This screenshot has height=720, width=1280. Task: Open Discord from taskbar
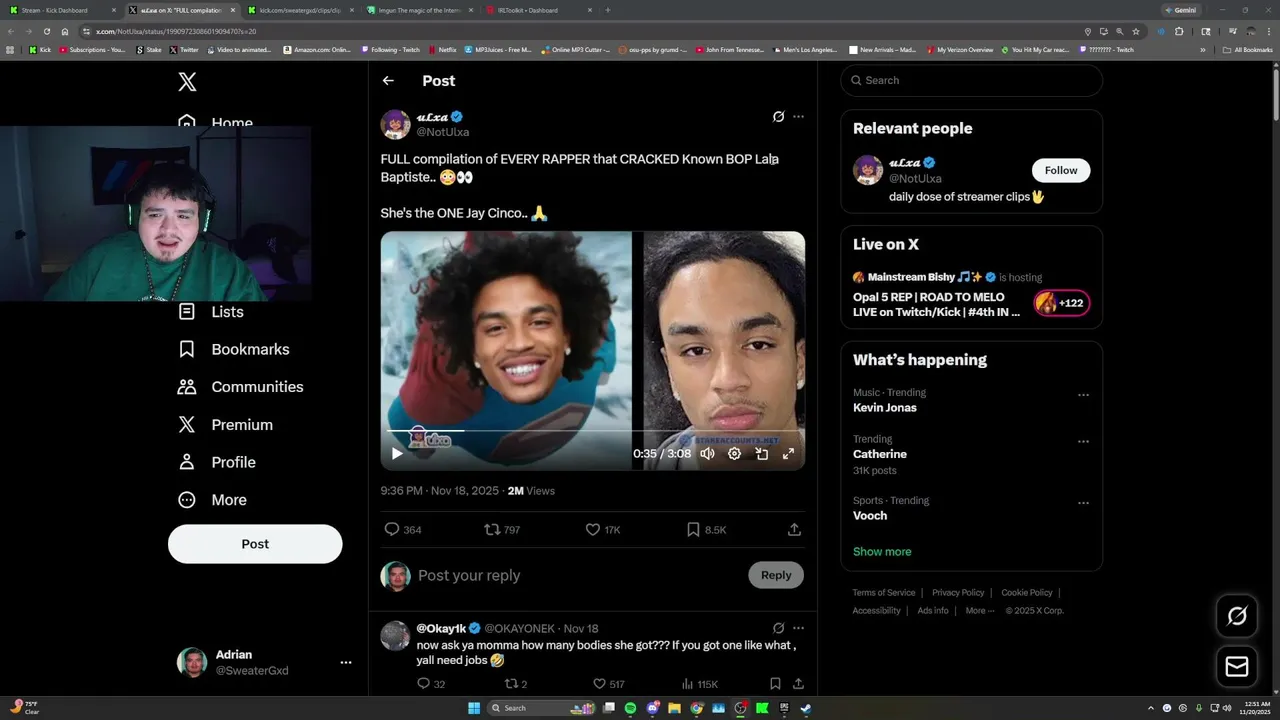coord(652,708)
